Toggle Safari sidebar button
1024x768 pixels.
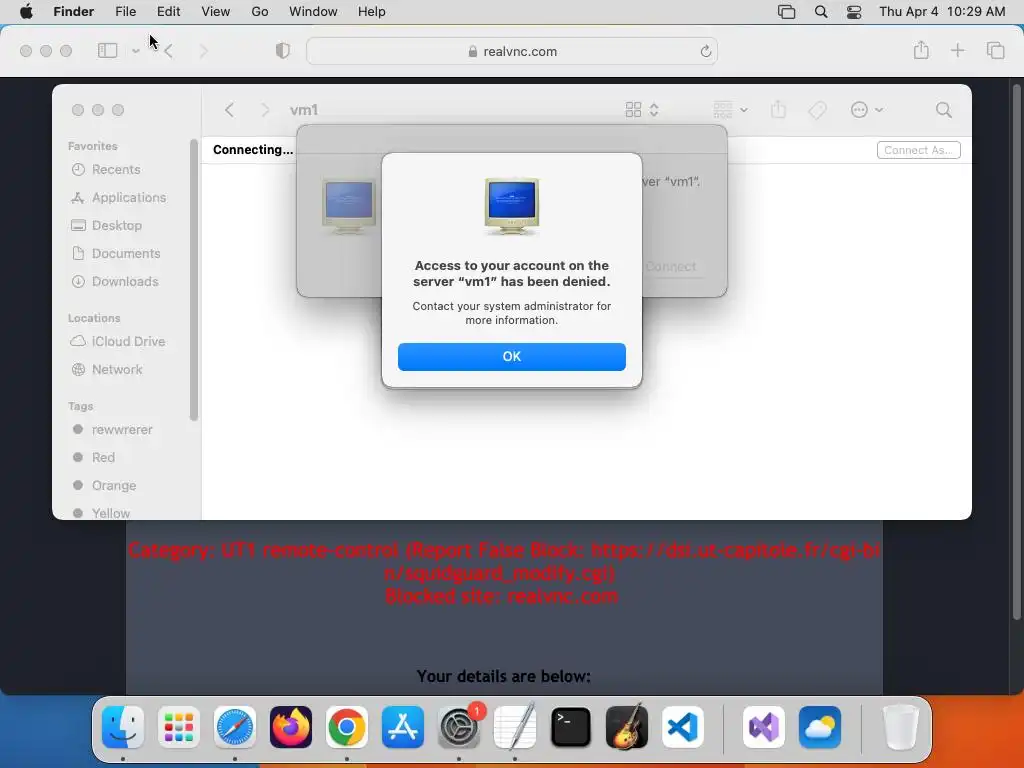(x=107, y=50)
